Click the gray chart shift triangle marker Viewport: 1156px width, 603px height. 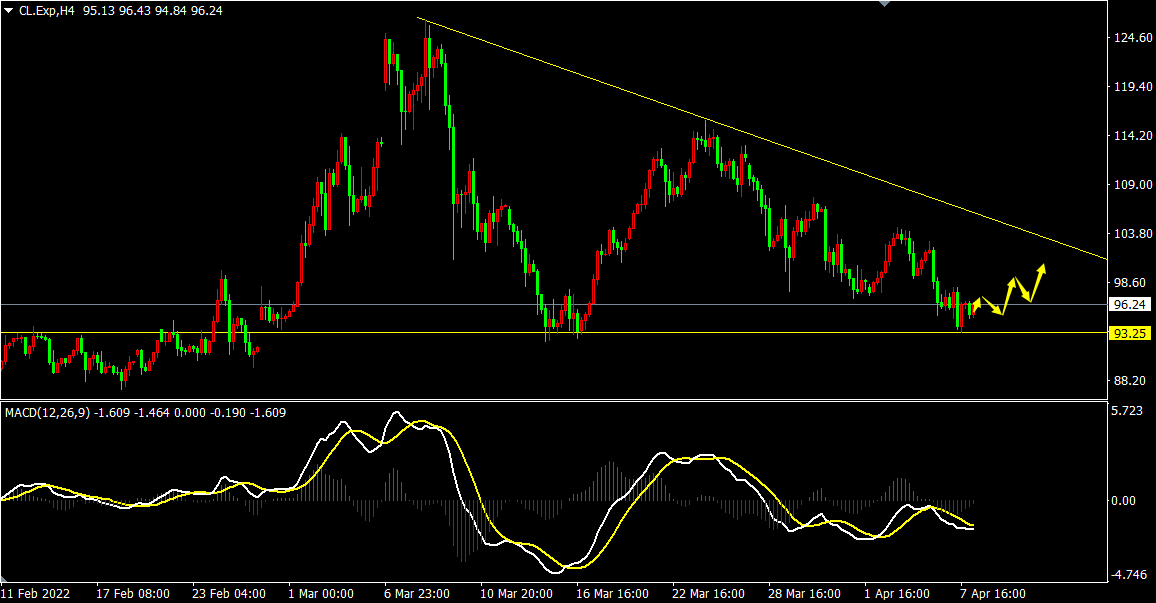(883, 4)
